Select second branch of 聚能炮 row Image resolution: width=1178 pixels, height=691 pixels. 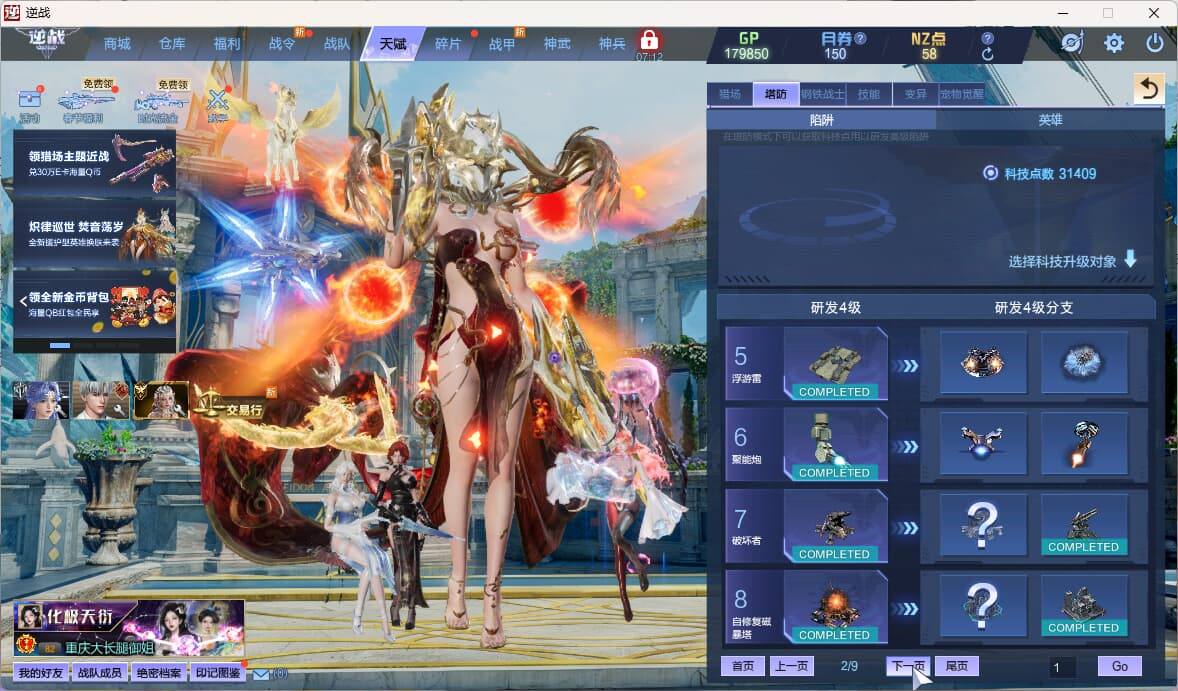pyautogui.click(x=1083, y=444)
